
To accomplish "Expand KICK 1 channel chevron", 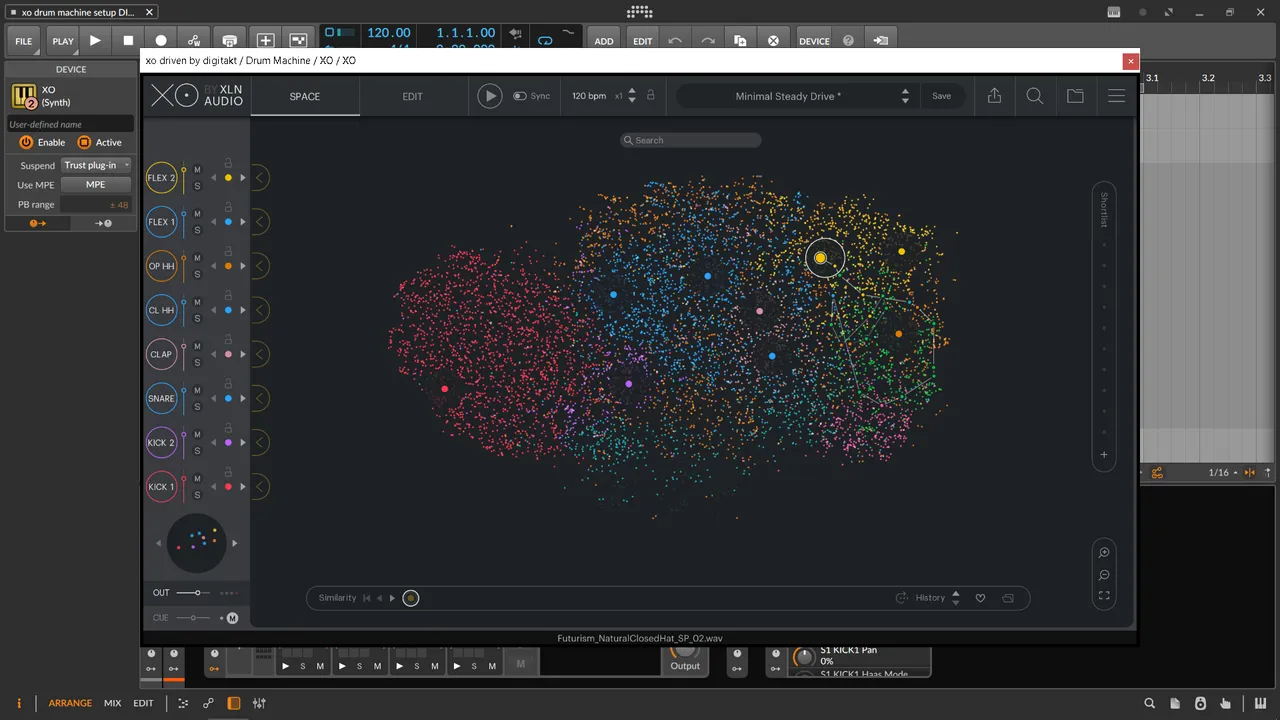I will click(259, 487).
